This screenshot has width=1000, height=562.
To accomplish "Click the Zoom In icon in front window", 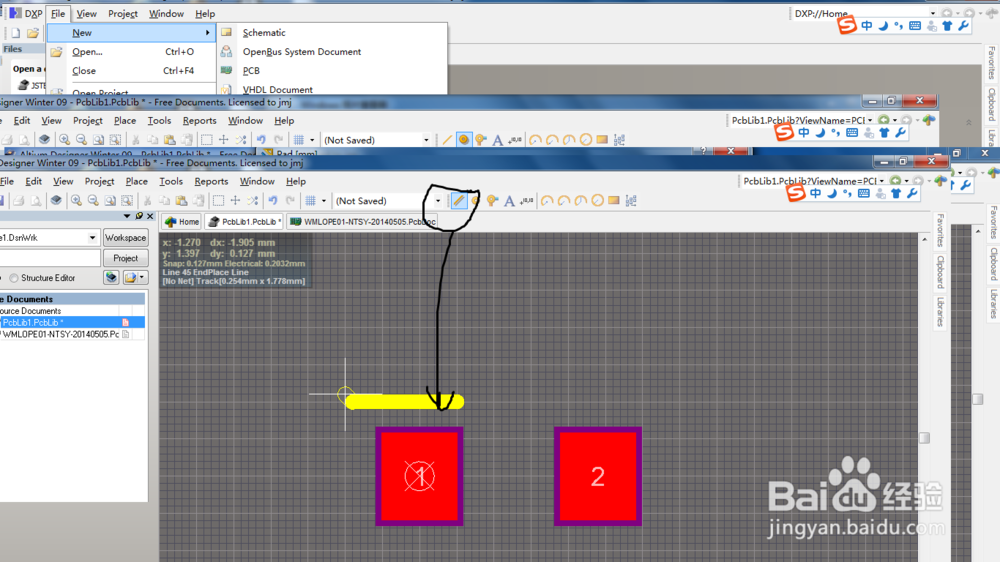I will [x=76, y=201].
